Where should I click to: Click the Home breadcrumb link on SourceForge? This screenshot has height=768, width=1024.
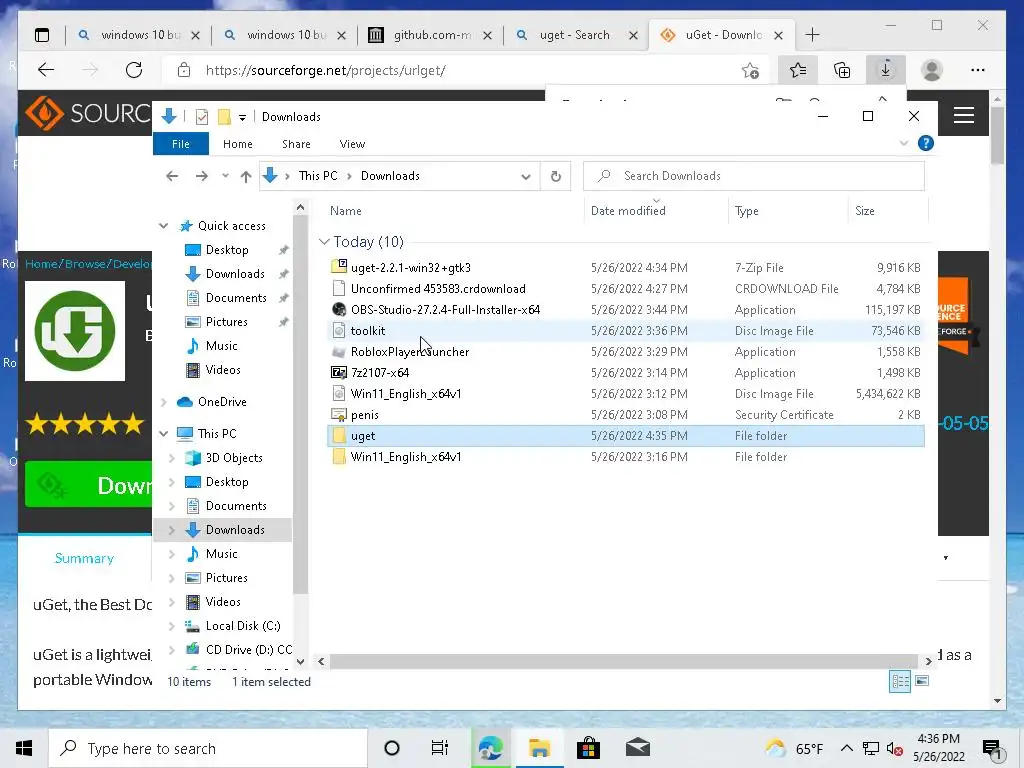[x=41, y=264]
